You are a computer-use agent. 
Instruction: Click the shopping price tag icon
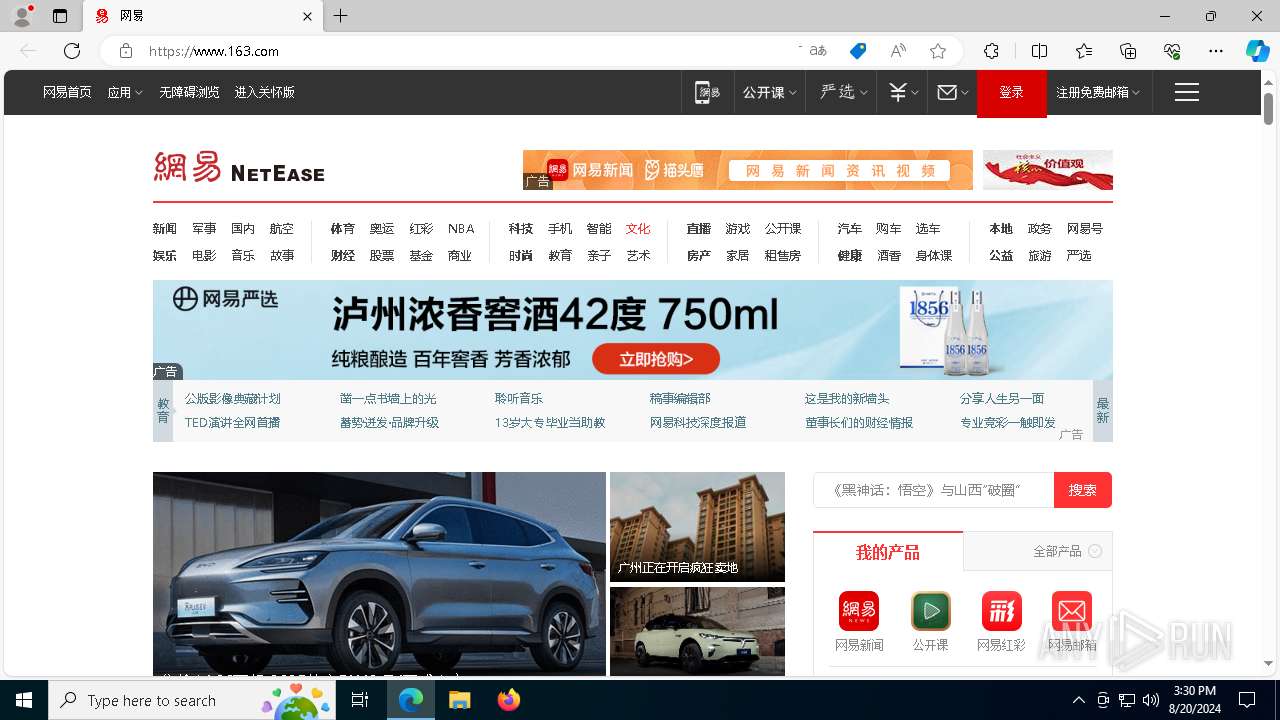point(858,51)
